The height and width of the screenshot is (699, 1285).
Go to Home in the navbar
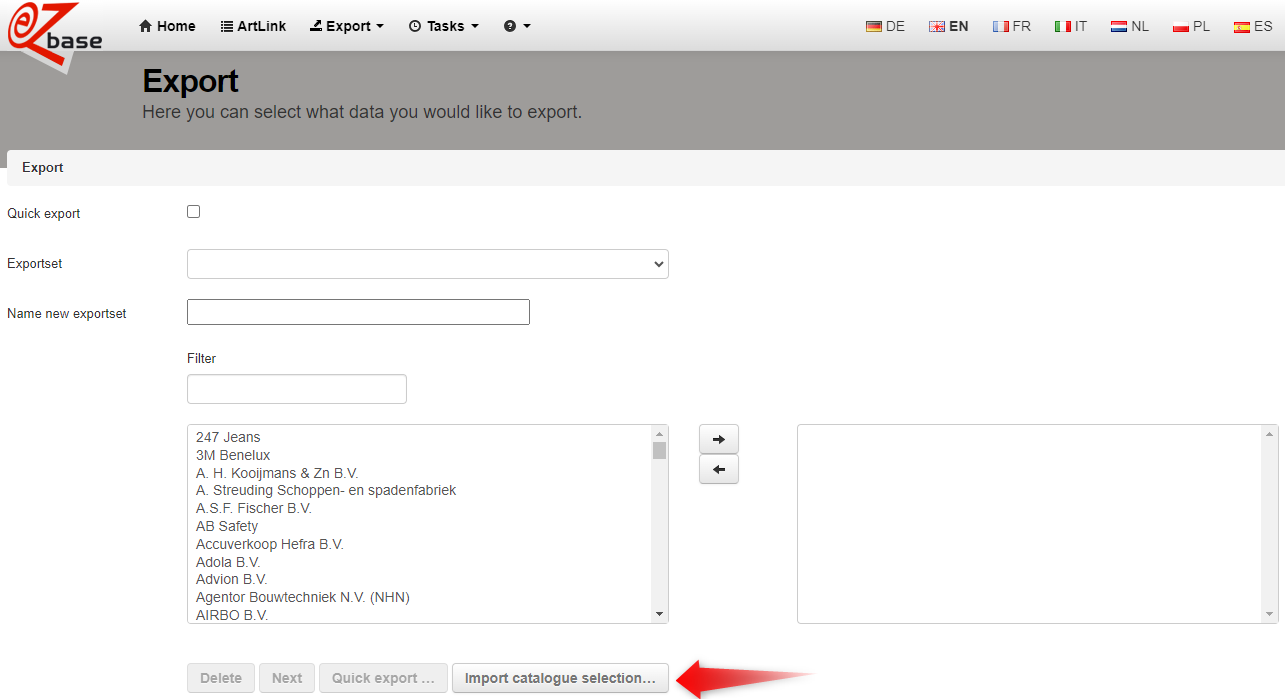tap(167, 26)
